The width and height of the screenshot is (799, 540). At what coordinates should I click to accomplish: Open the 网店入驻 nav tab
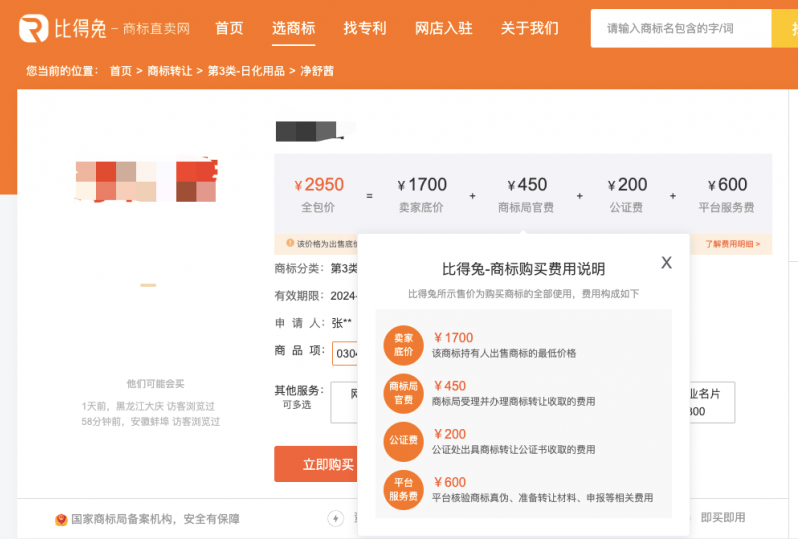(443, 28)
